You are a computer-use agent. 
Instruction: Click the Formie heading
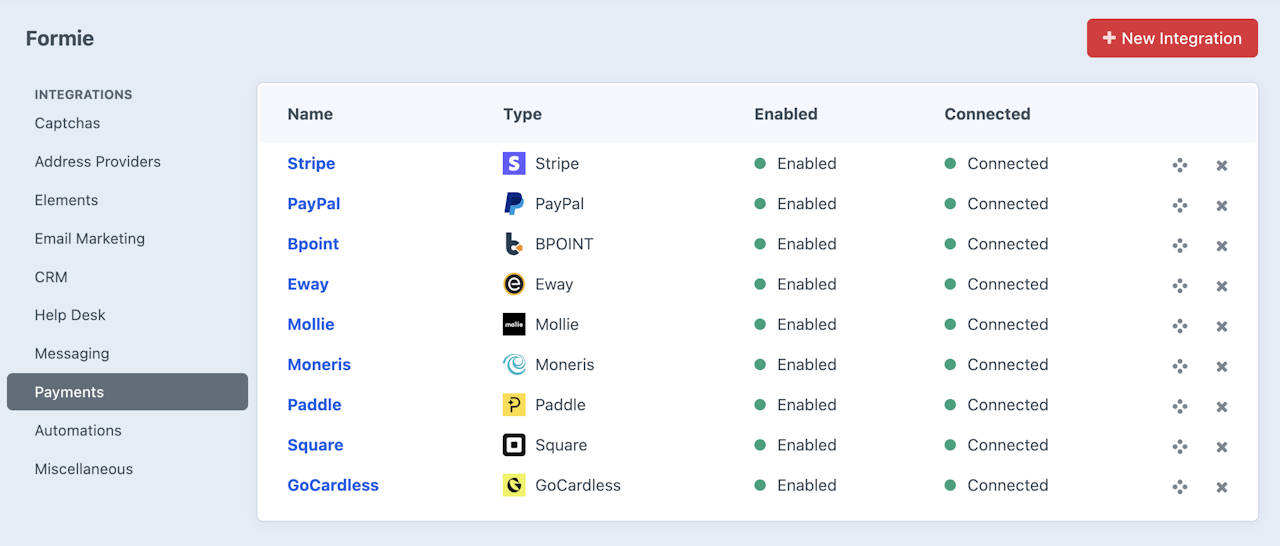click(60, 38)
